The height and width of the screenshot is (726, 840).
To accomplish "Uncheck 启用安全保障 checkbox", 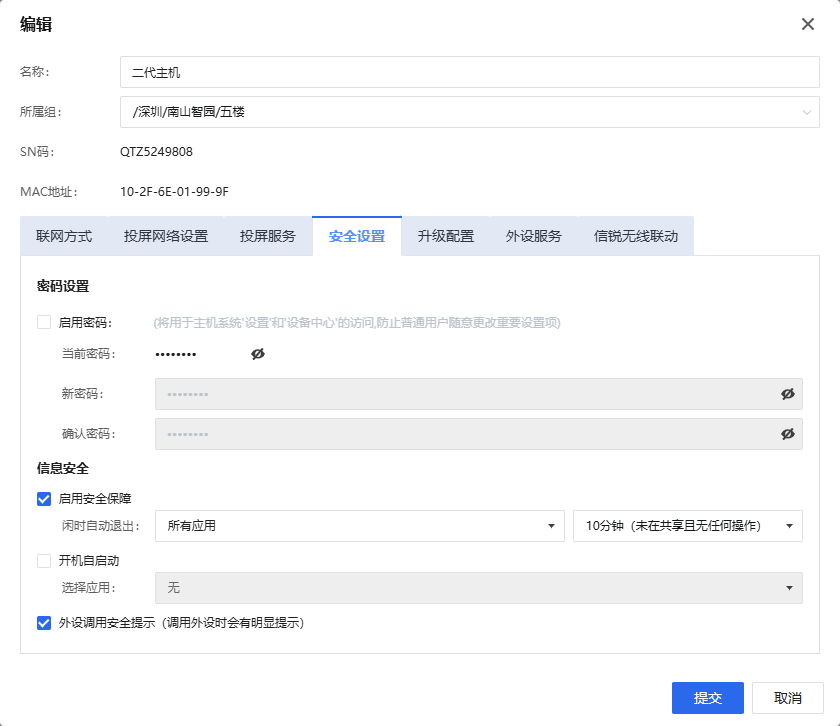I will [x=44, y=498].
